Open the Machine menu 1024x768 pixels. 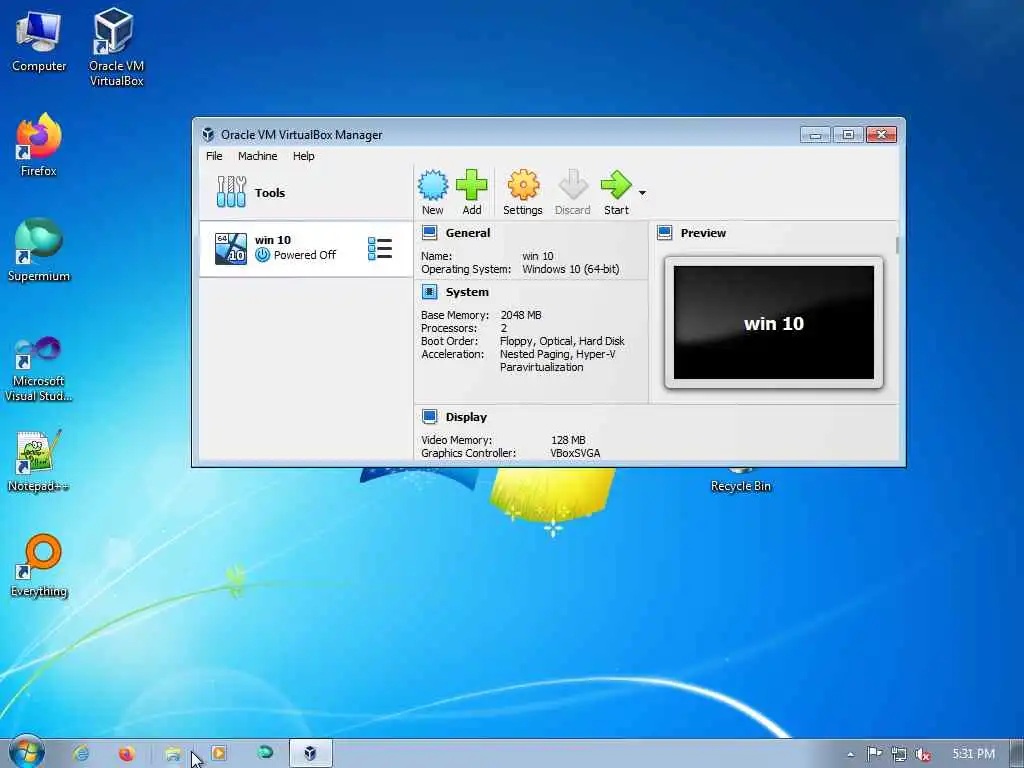257,156
